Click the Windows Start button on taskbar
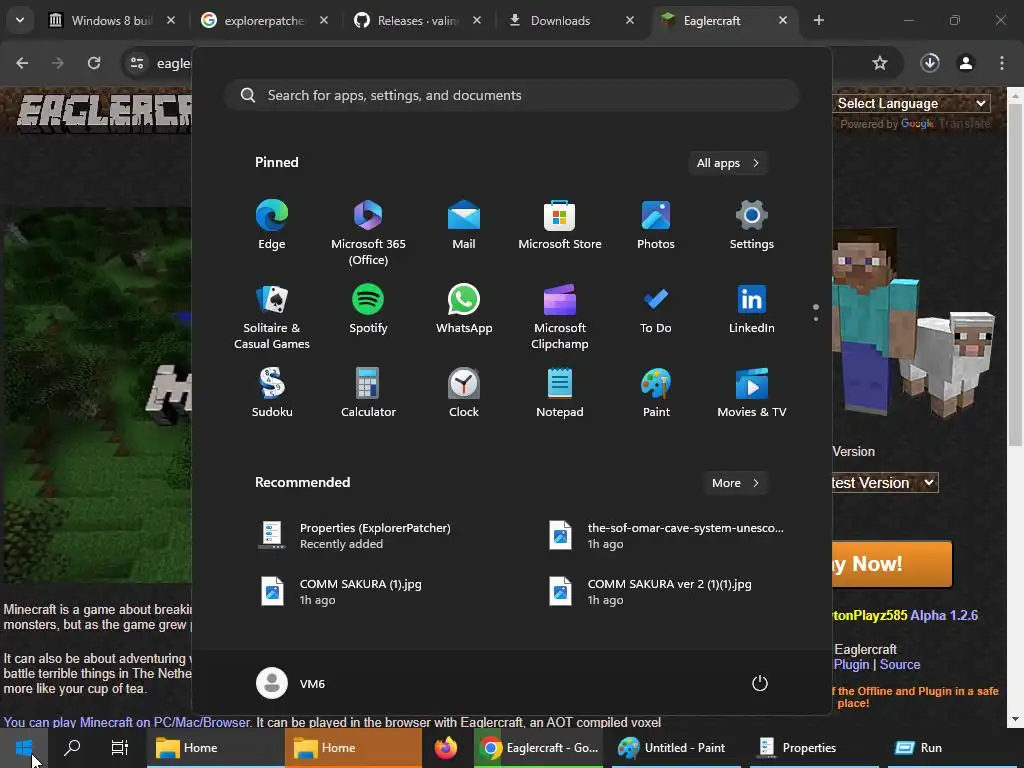This screenshot has width=1024, height=768. (x=24, y=748)
